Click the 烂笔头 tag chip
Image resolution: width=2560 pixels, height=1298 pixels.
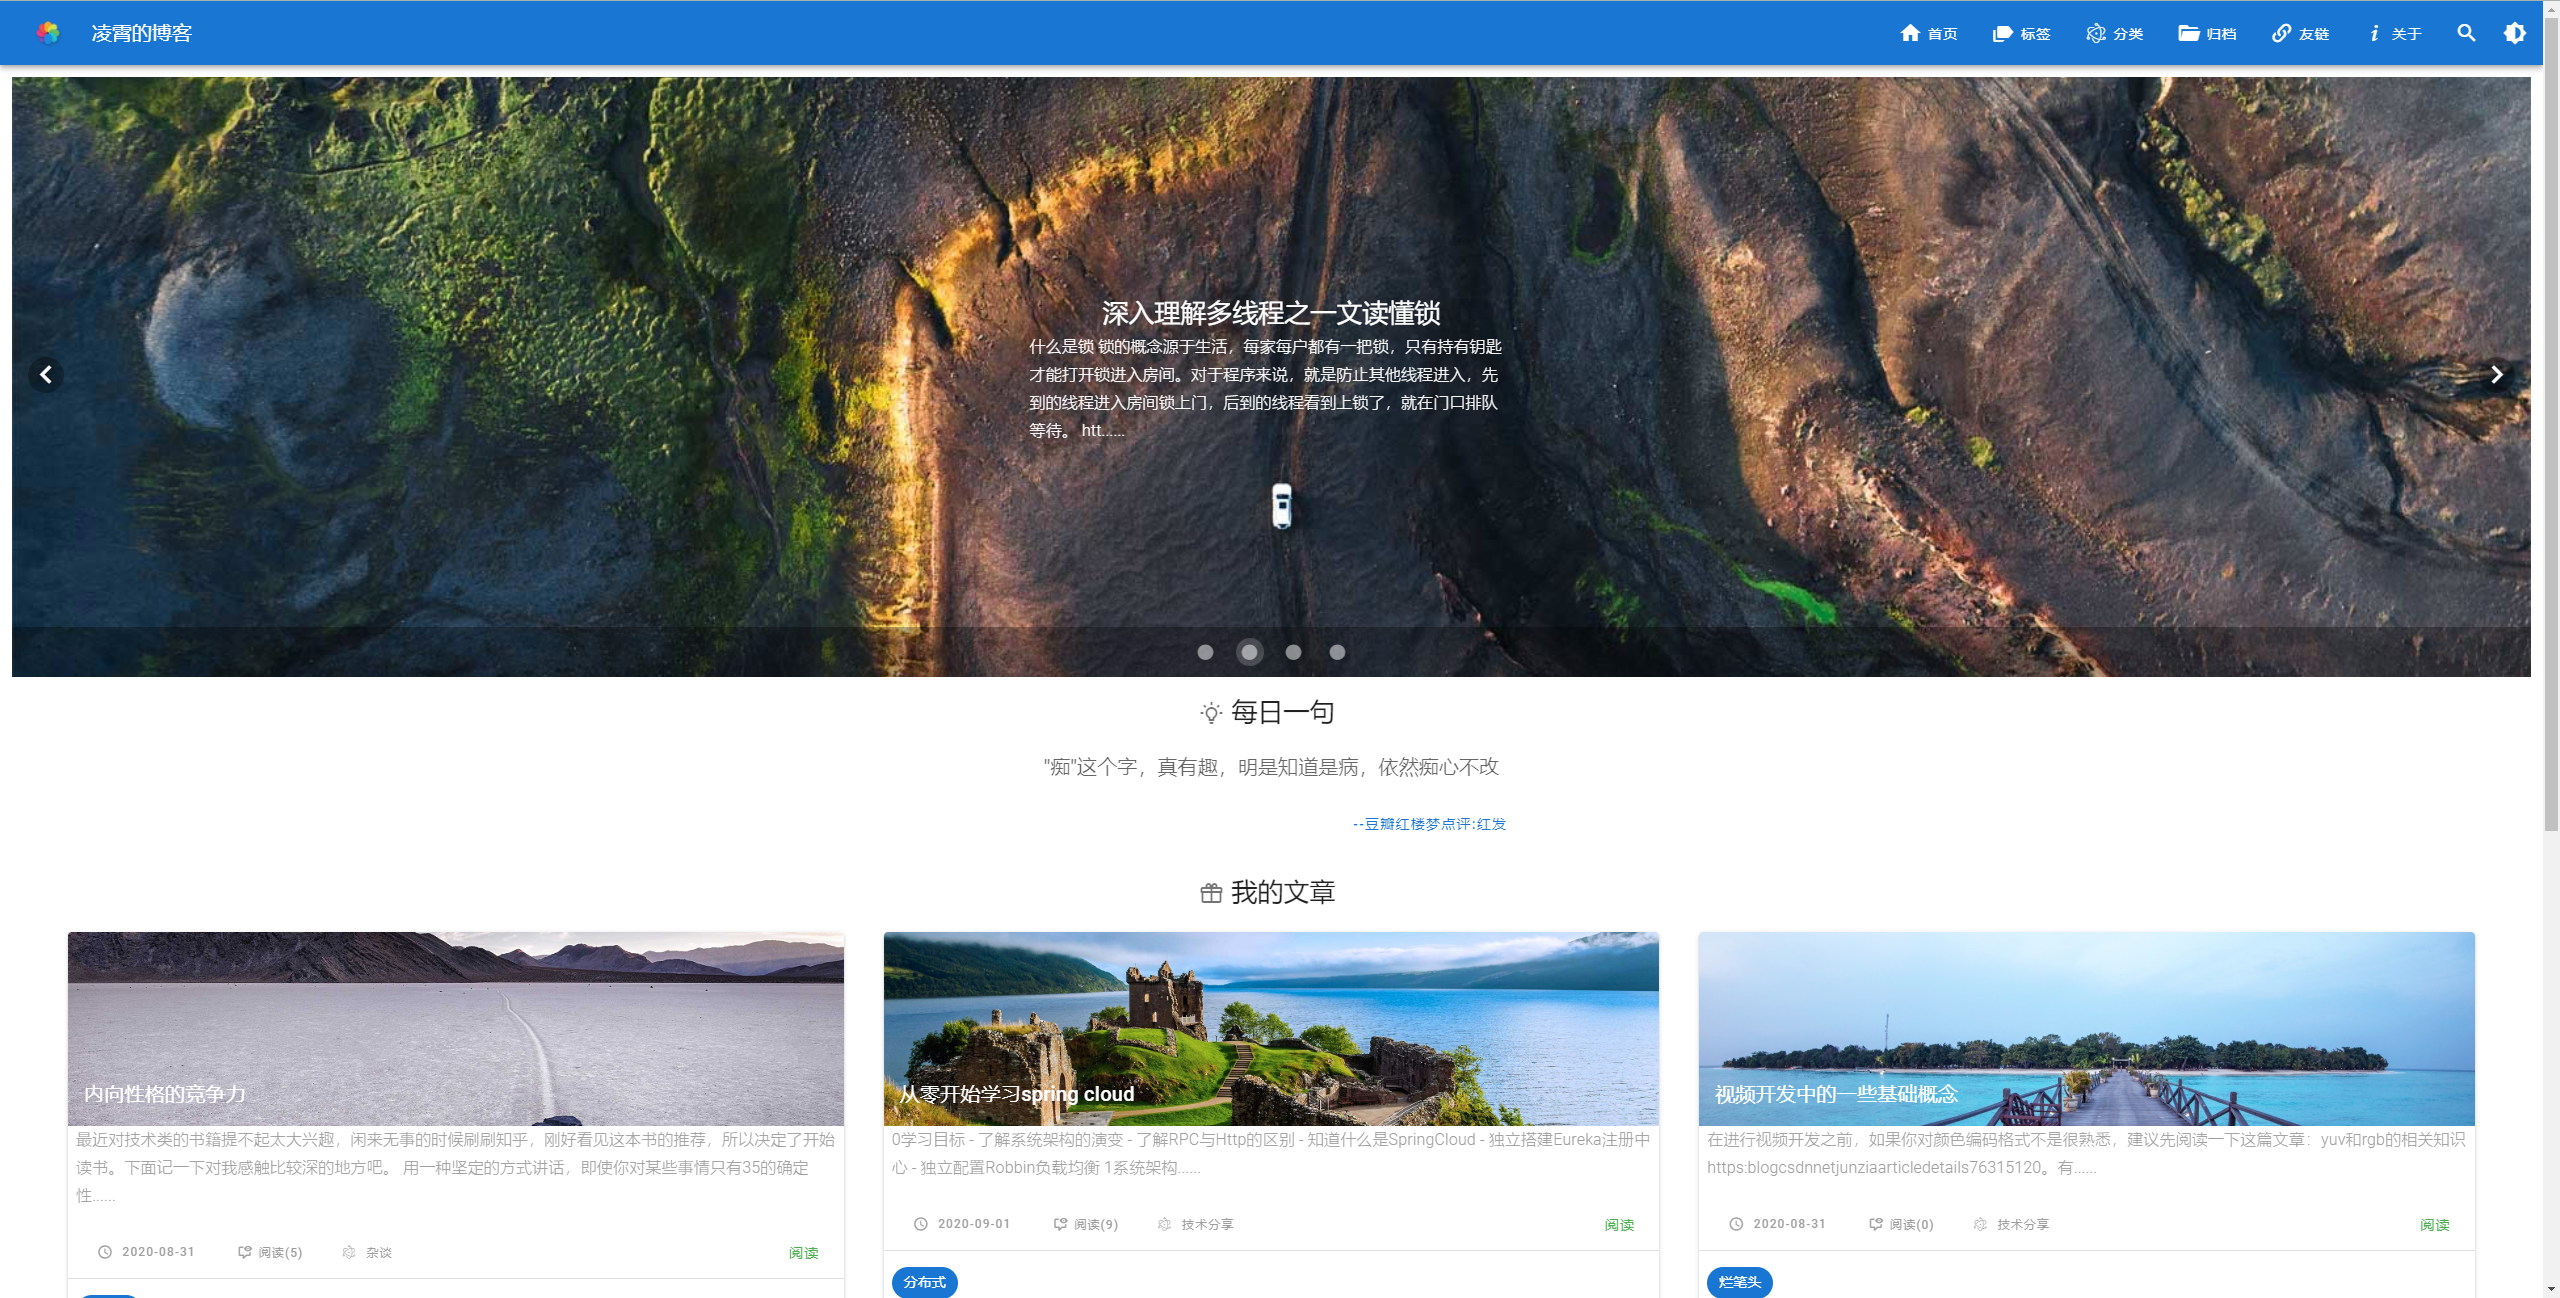pos(1739,1282)
